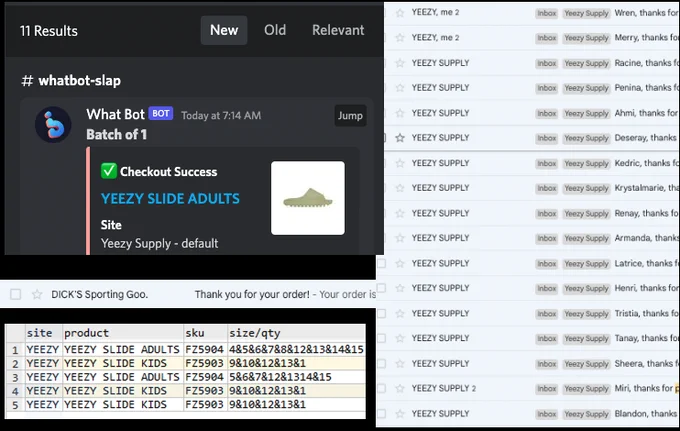Select spreadsheet row number 5
The width and height of the screenshot is (680, 431).
coord(15,405)
